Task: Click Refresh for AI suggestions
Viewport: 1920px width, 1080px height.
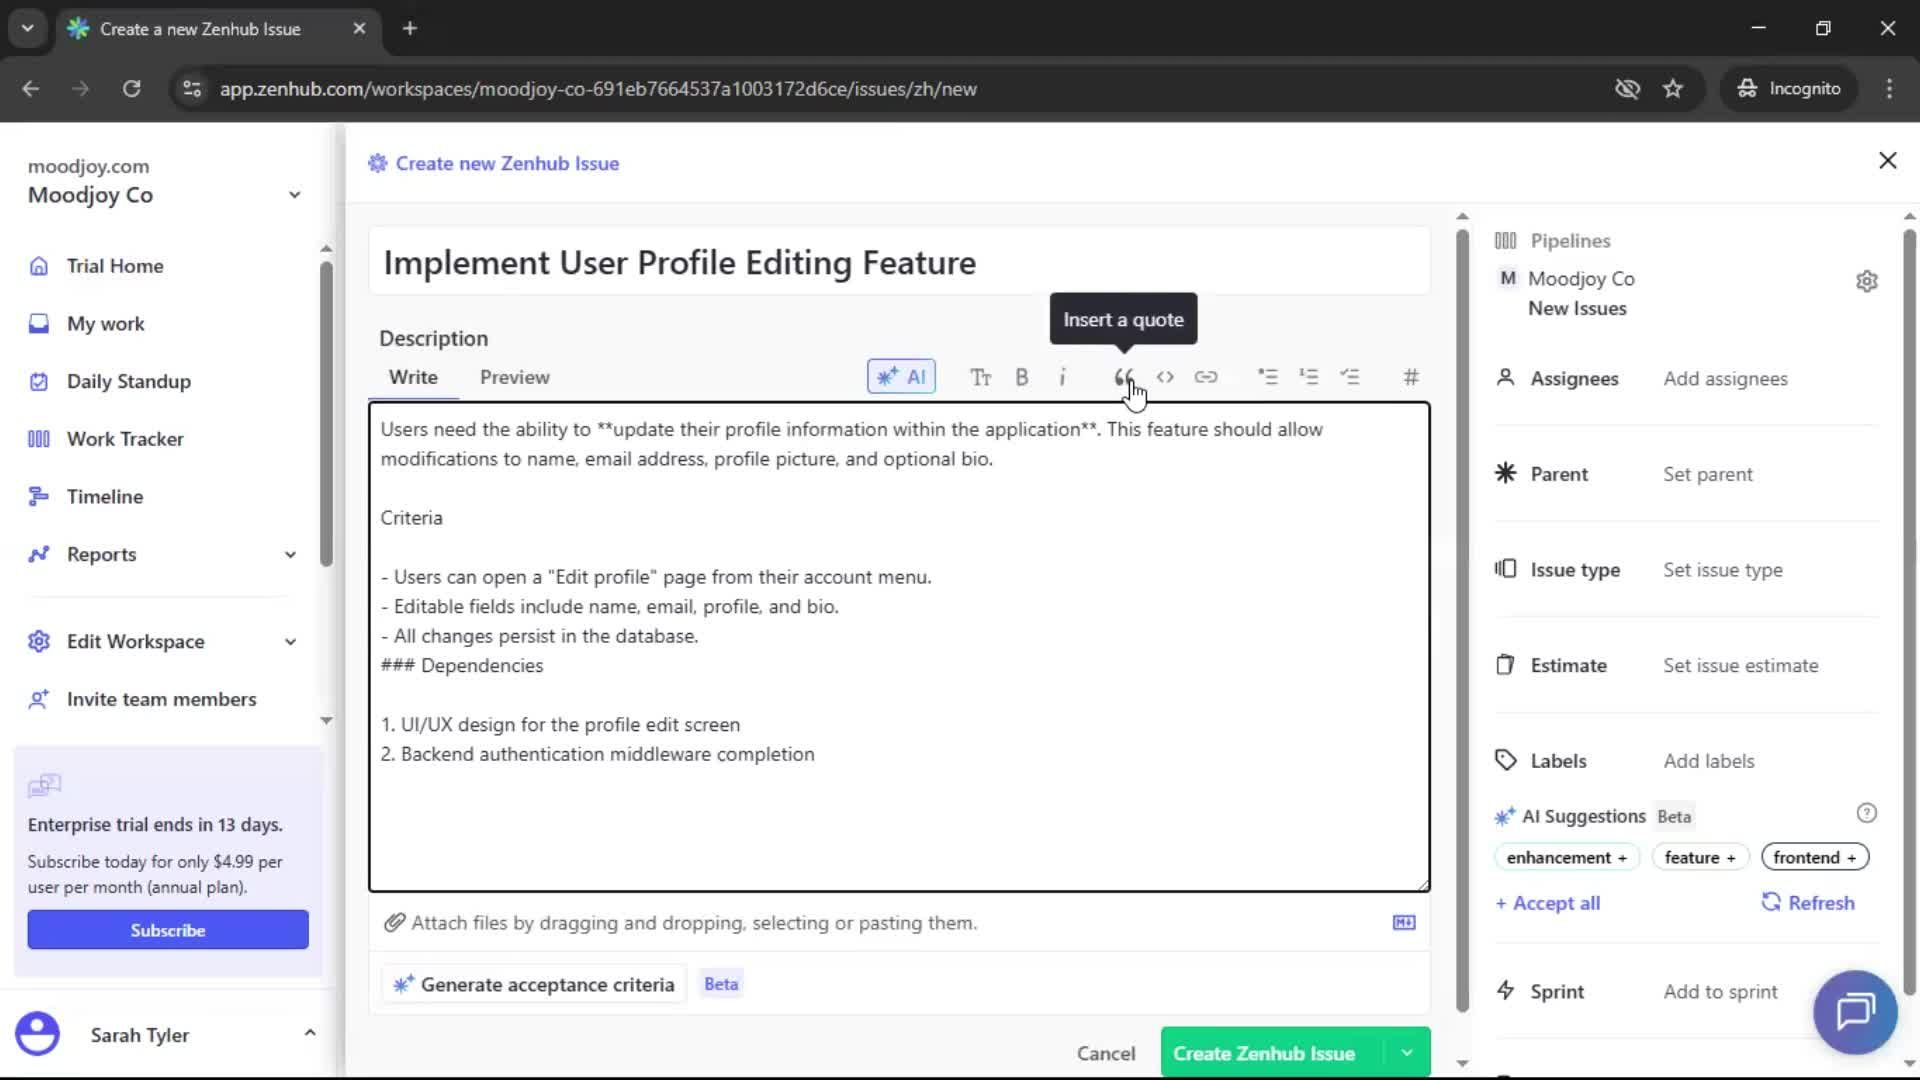Action: 1808,902
